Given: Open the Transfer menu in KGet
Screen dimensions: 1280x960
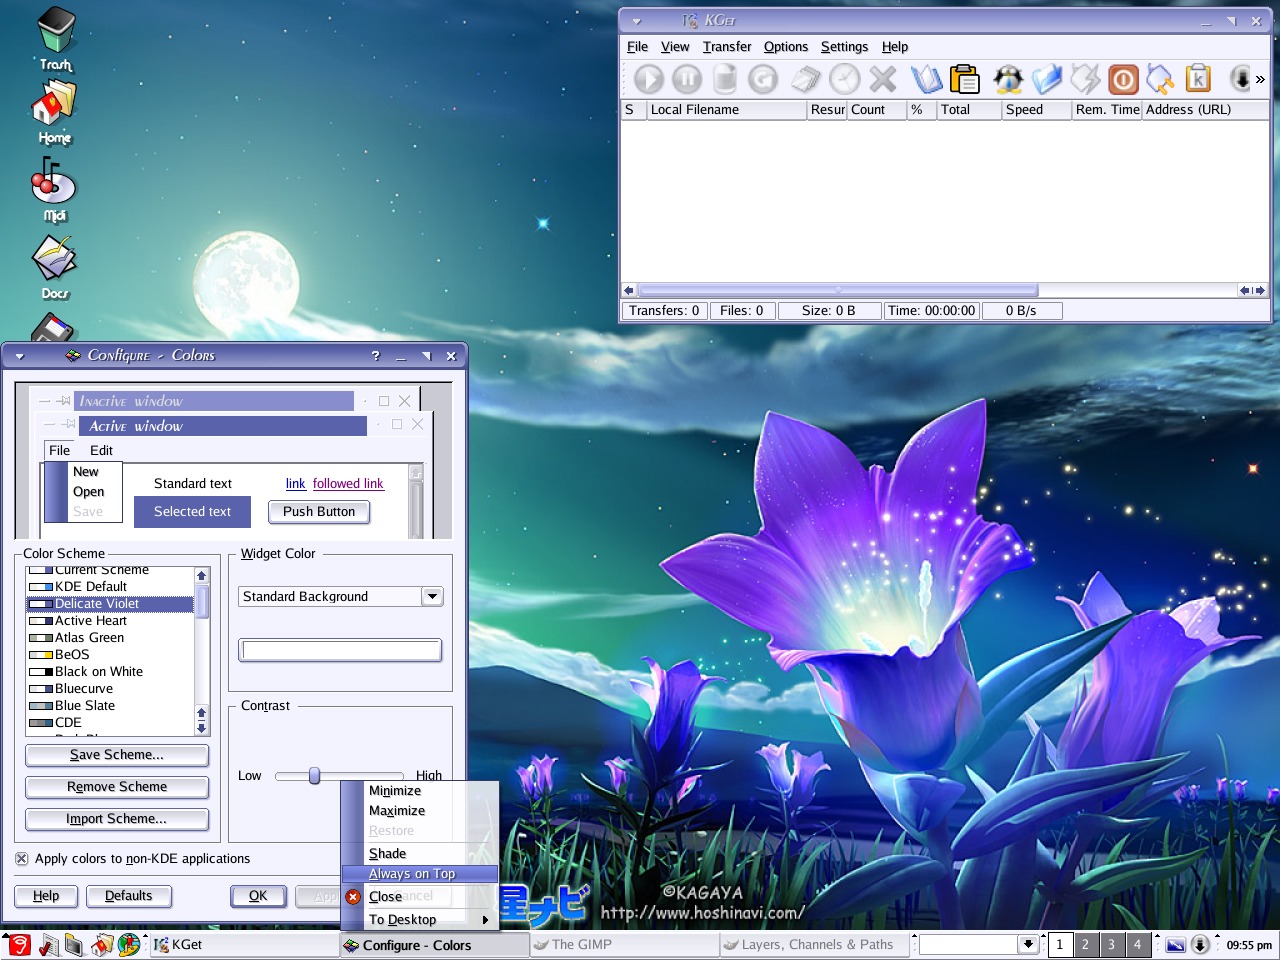Looking at the screenshot, I should 727,47.
